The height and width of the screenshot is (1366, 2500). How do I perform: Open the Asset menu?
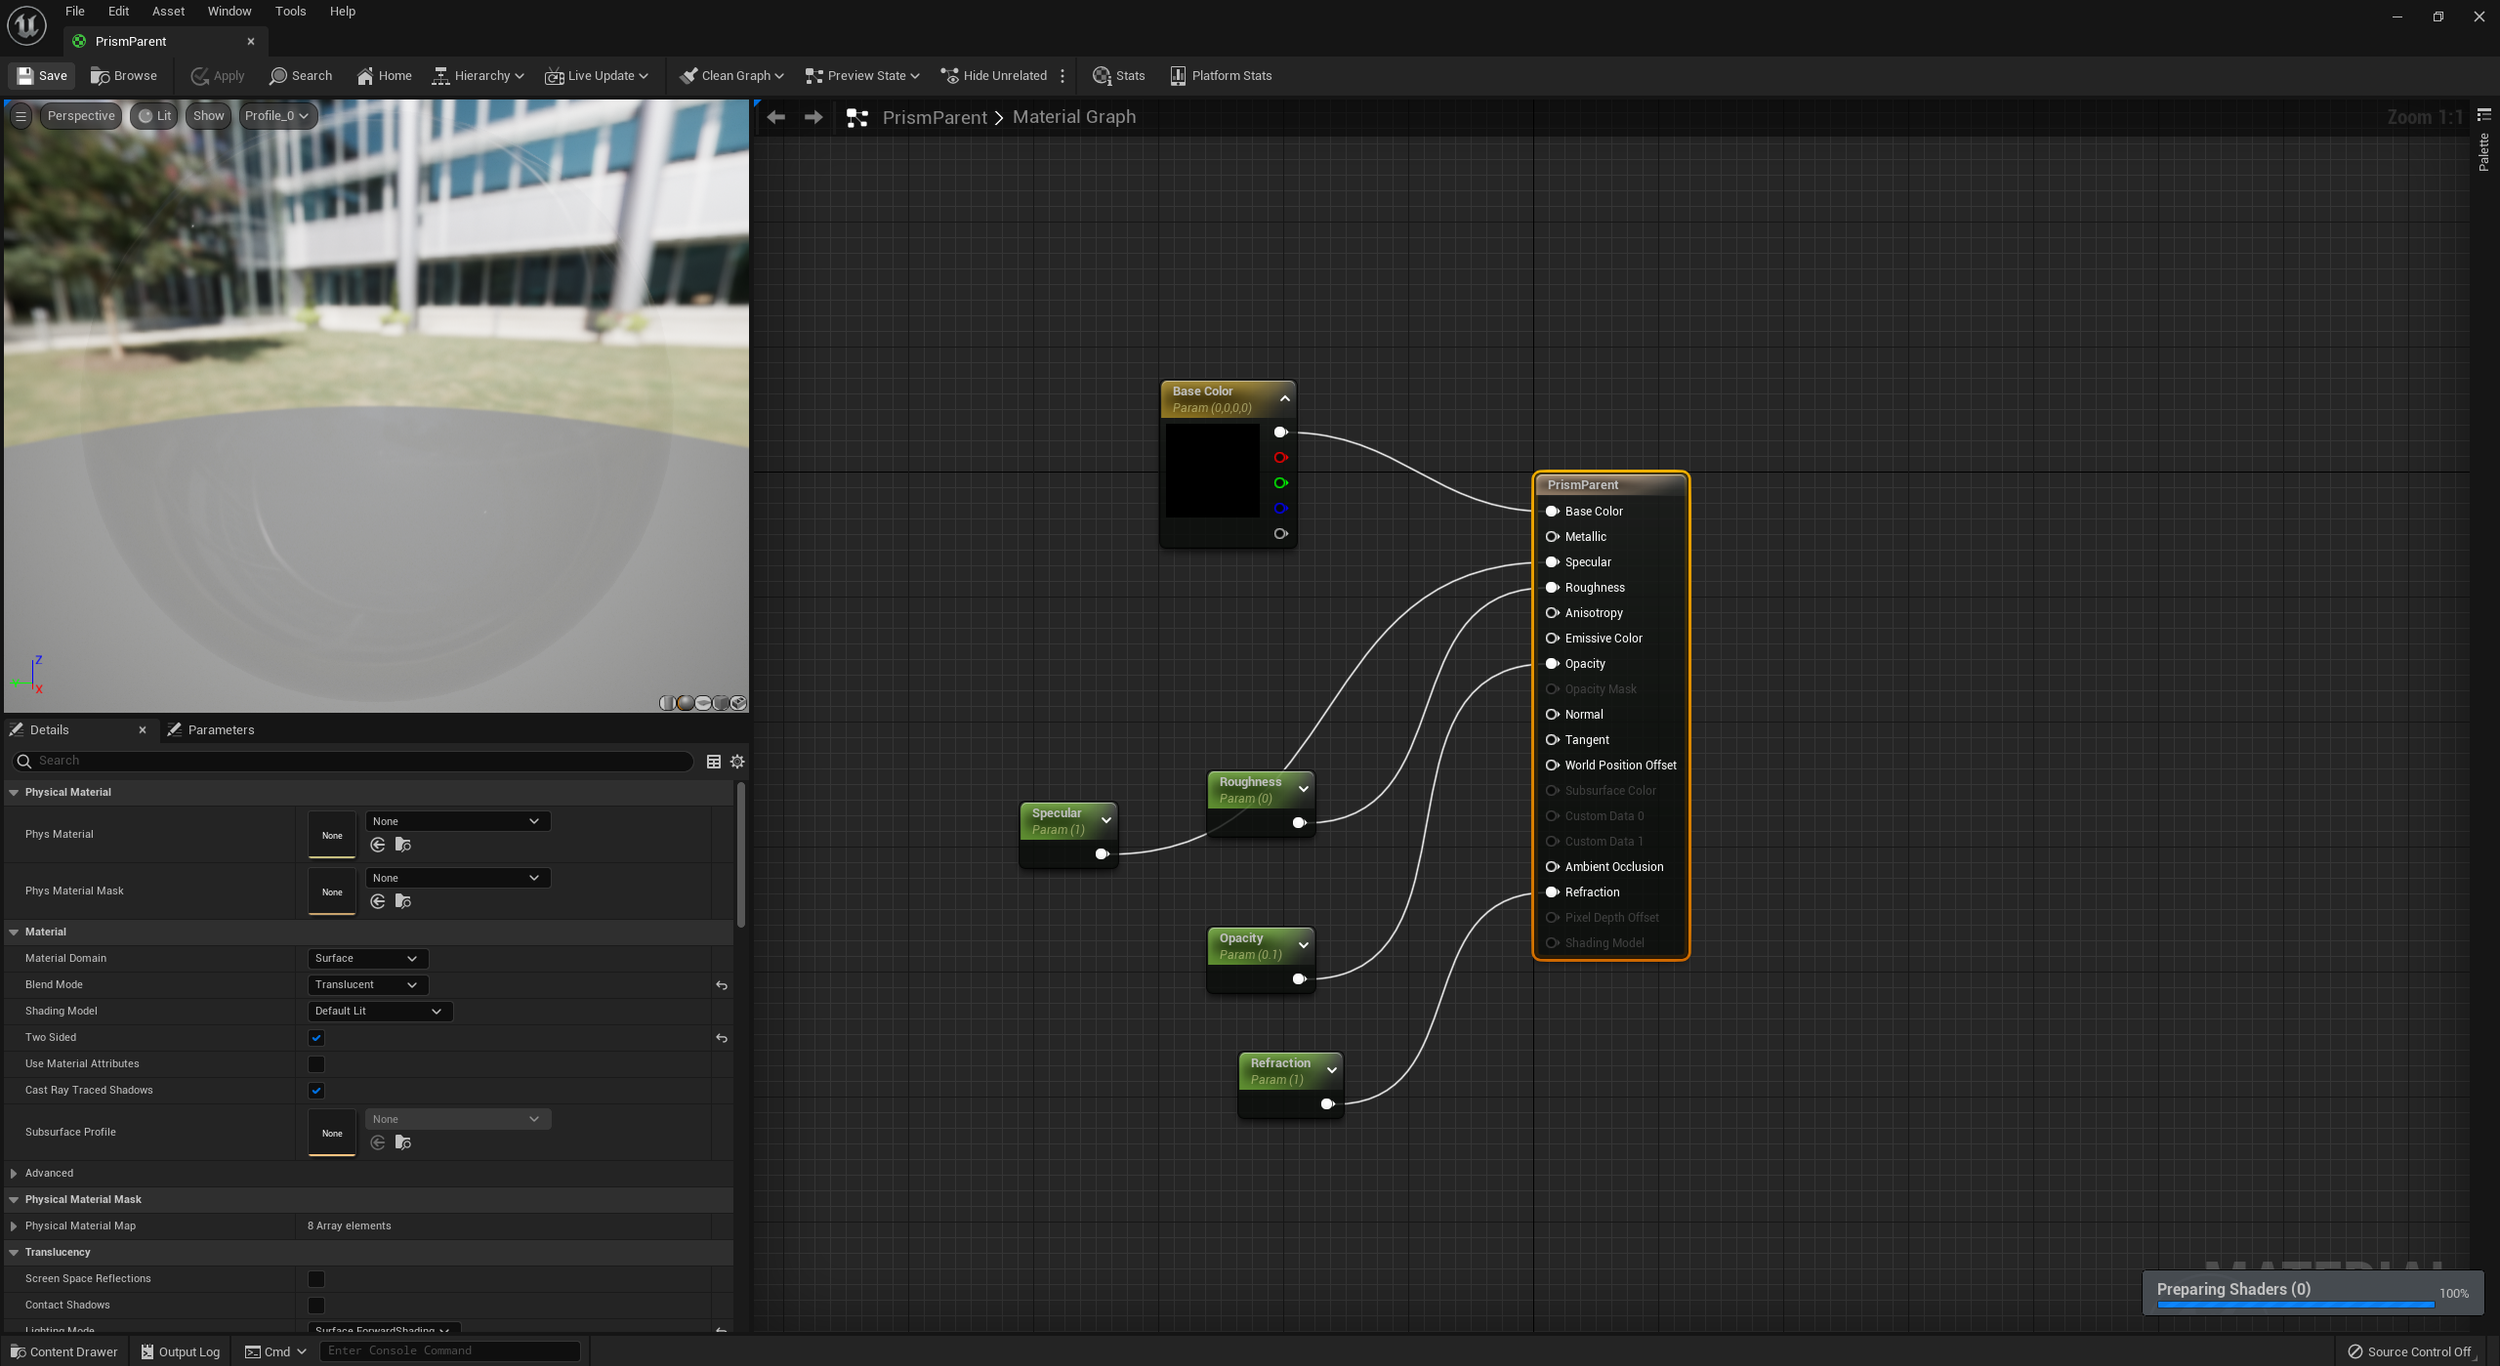pyautogui.click(x=168, y=11)
